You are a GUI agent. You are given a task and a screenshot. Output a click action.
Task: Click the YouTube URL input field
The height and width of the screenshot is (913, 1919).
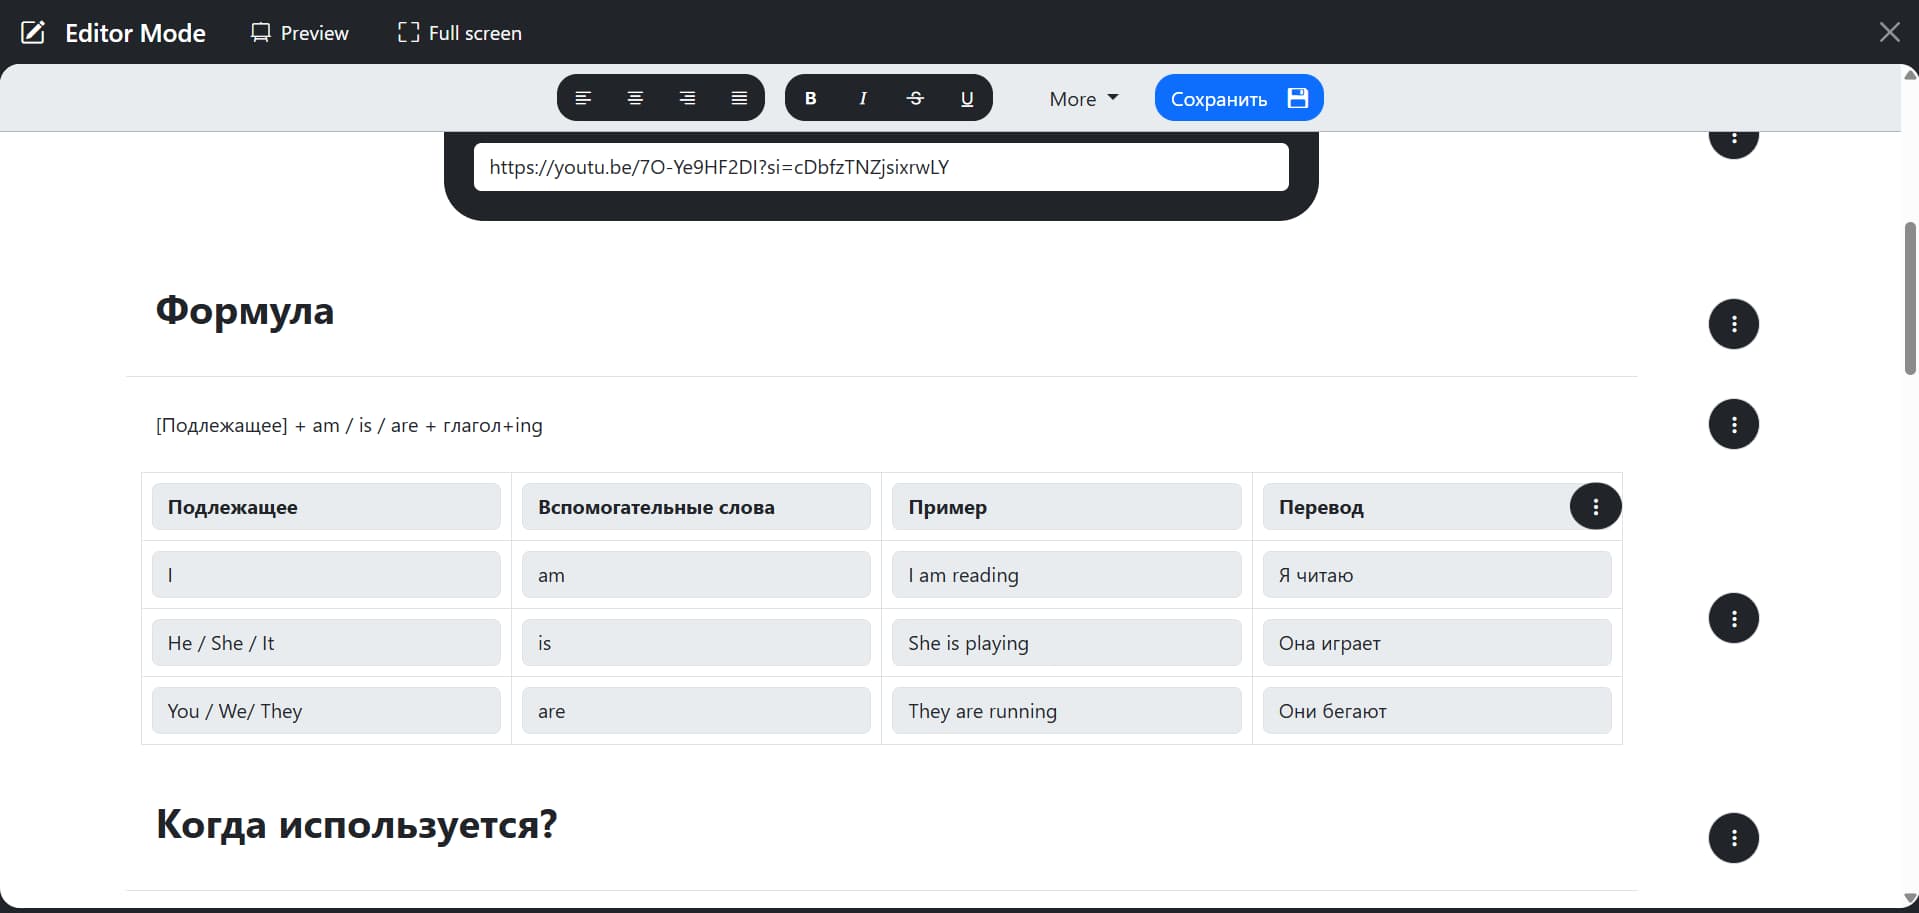880,167
